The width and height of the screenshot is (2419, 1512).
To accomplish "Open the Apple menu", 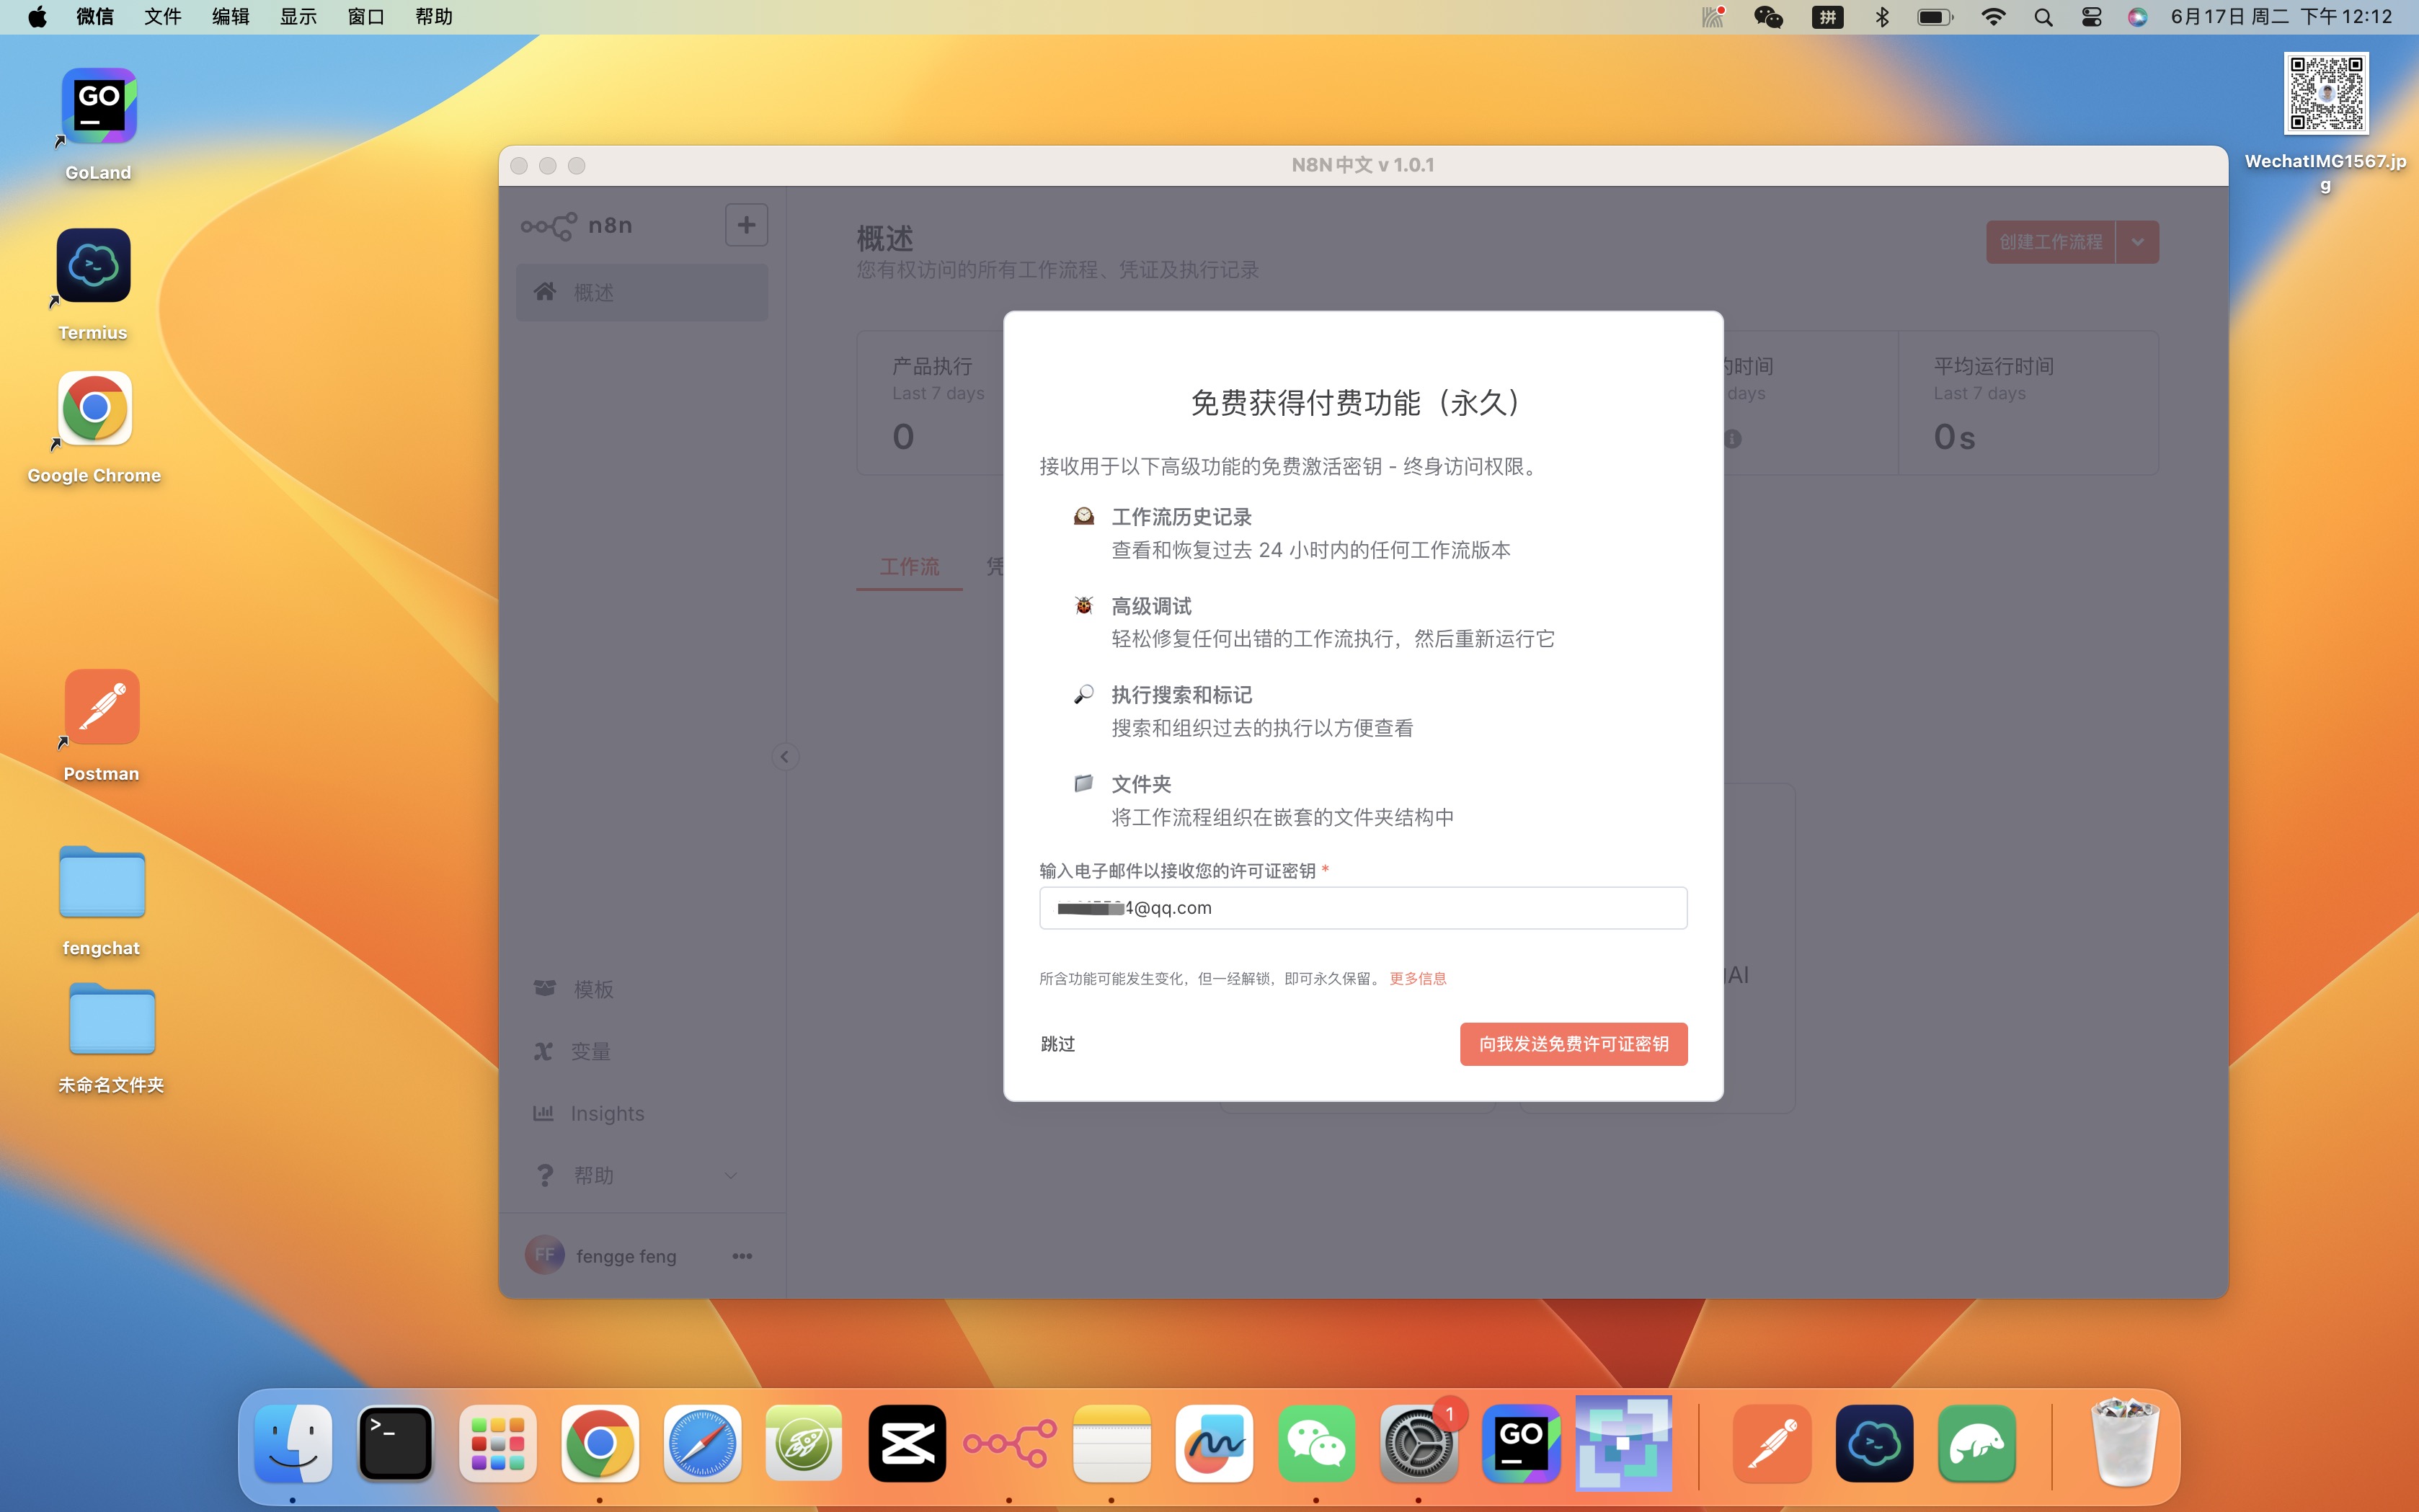I will (37, 17).
